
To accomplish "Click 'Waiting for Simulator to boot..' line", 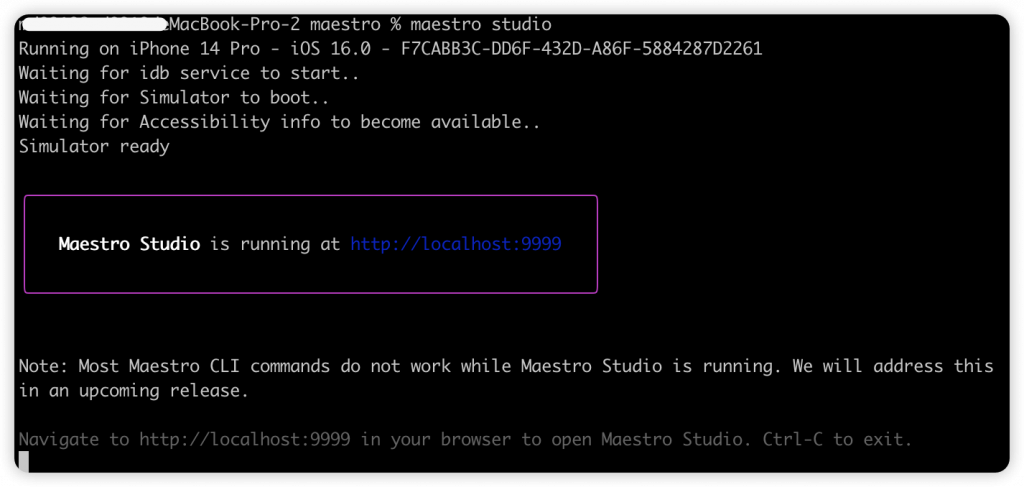I will pos(174,98).
